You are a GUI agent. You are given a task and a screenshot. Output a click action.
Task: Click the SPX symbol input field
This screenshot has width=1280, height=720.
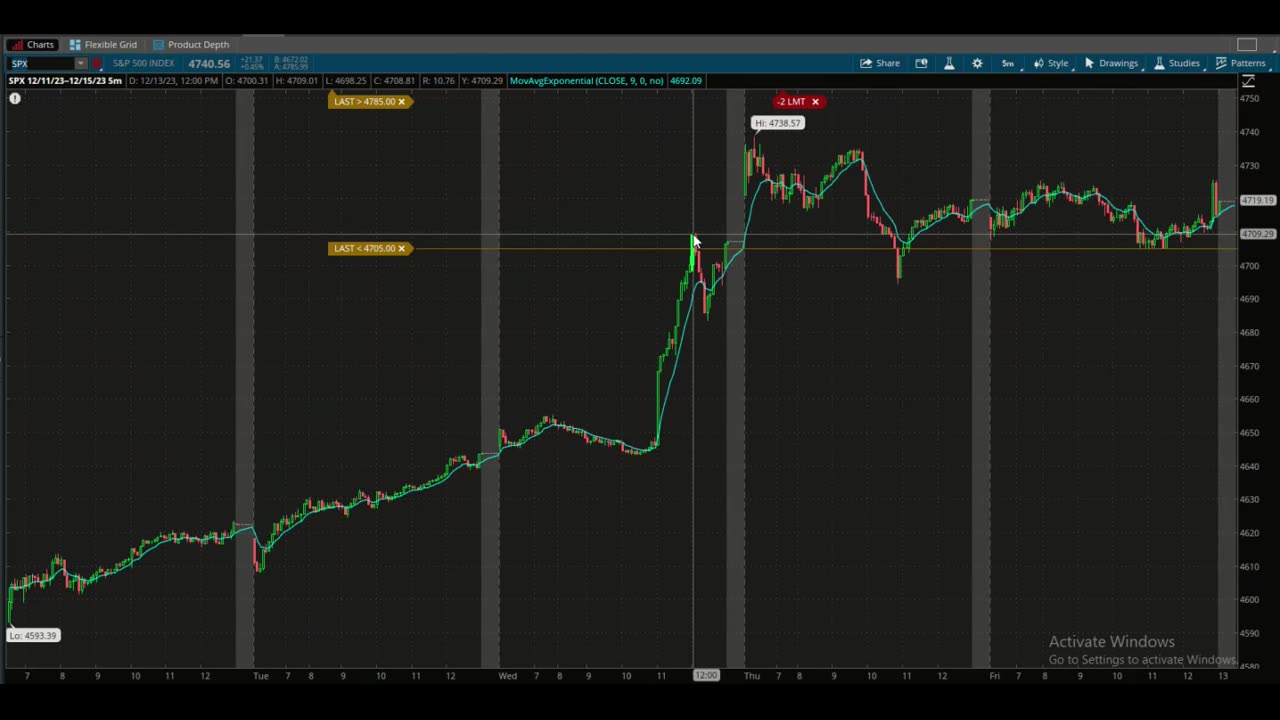41,63
